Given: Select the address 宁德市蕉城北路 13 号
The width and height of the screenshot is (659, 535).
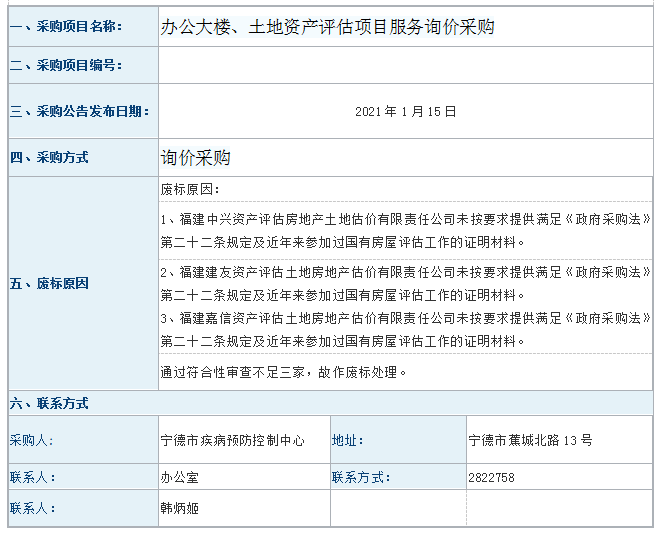Looking at the screenshot, I should click(x=530, y=440).
